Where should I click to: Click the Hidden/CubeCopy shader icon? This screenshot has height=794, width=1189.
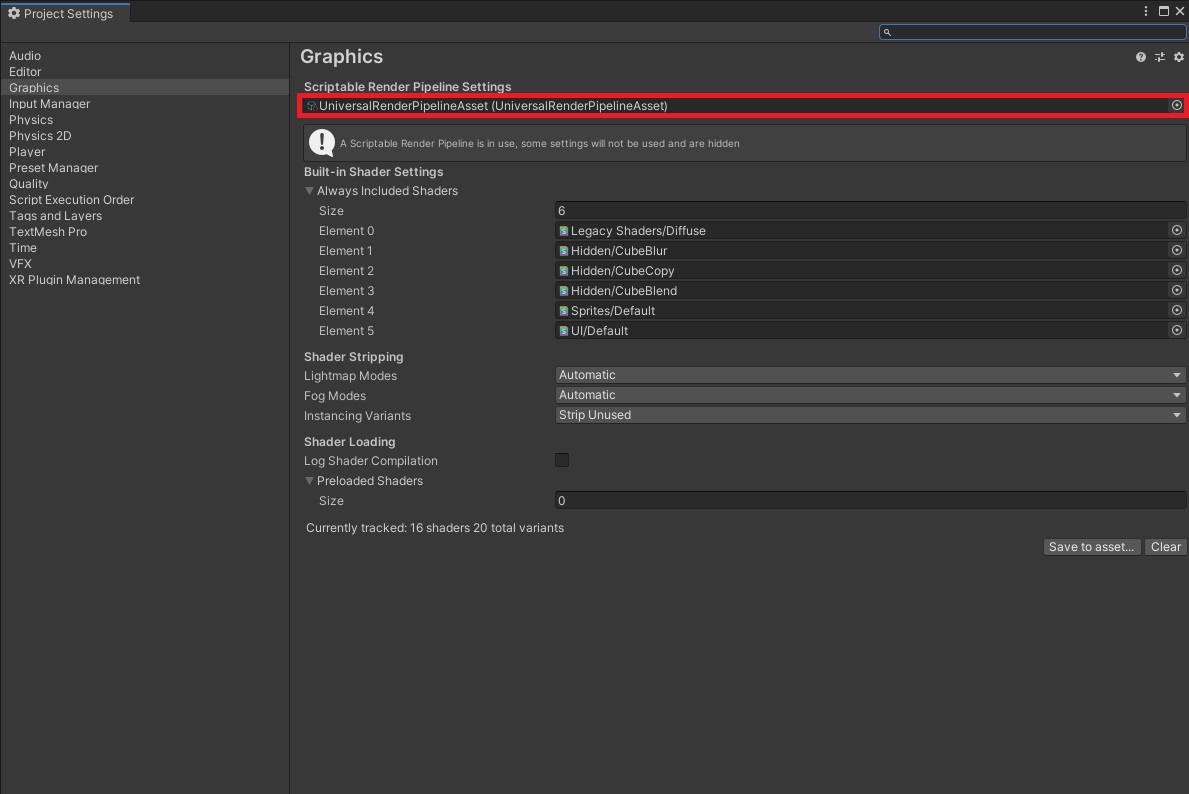coord(563,271)
